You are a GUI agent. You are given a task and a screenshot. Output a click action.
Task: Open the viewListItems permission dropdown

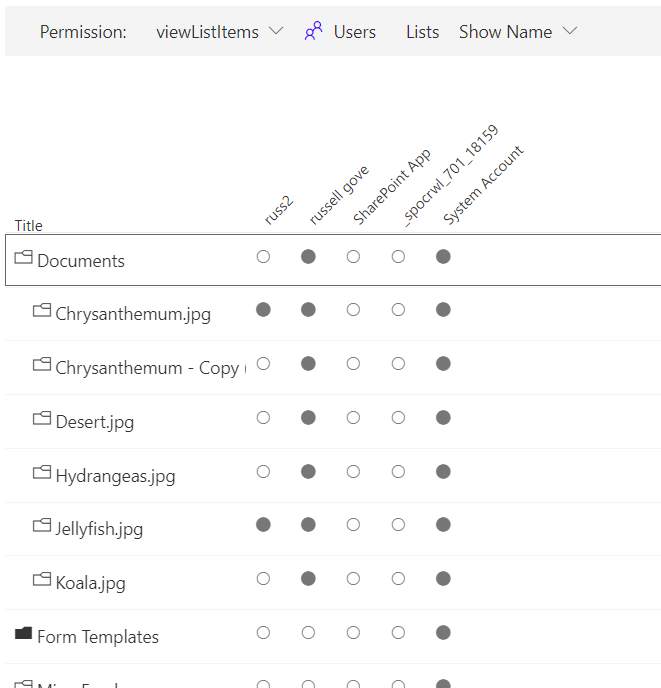click(220, 32)
